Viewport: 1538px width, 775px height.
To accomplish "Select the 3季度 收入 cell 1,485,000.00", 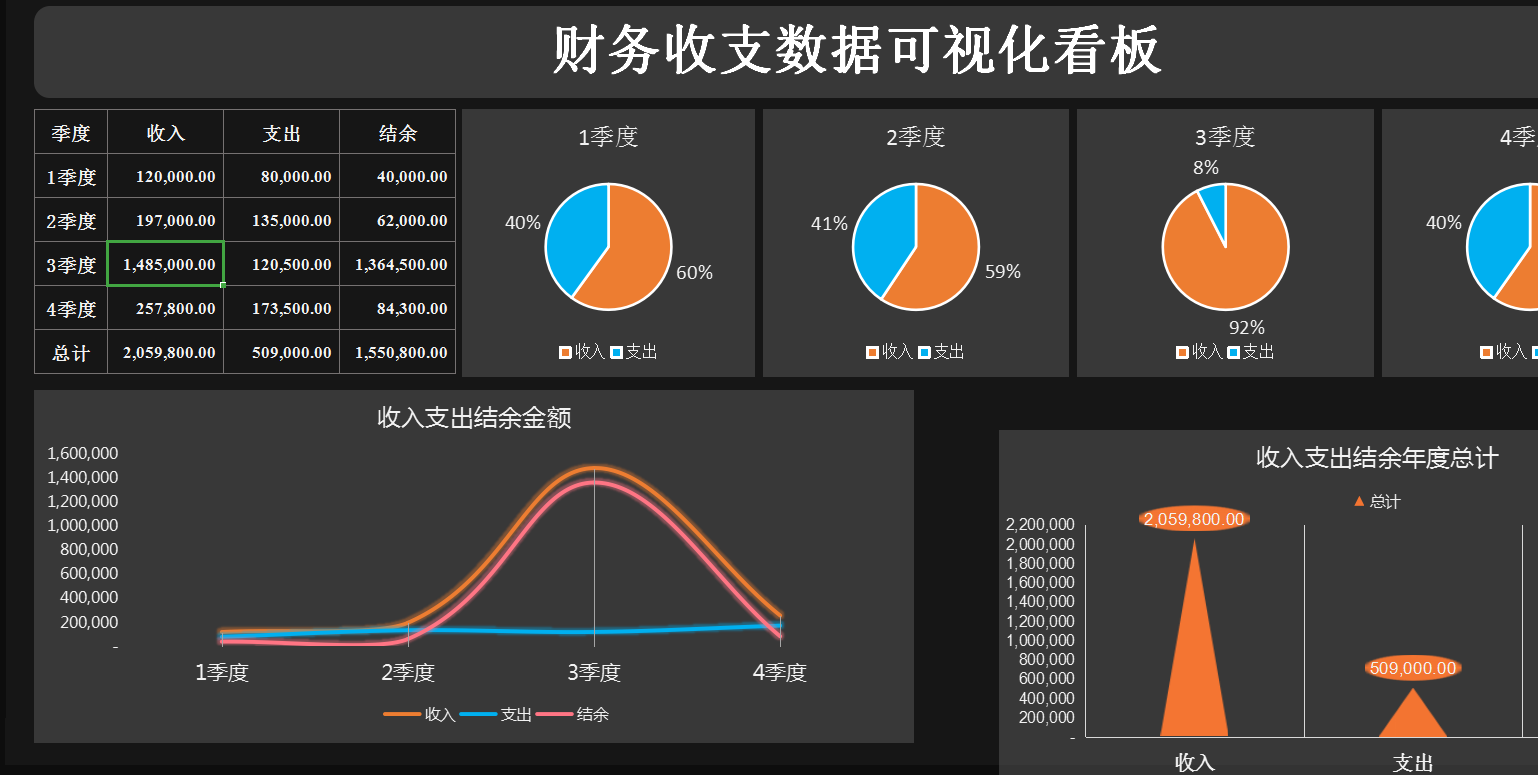I will (x=165, y=264).
